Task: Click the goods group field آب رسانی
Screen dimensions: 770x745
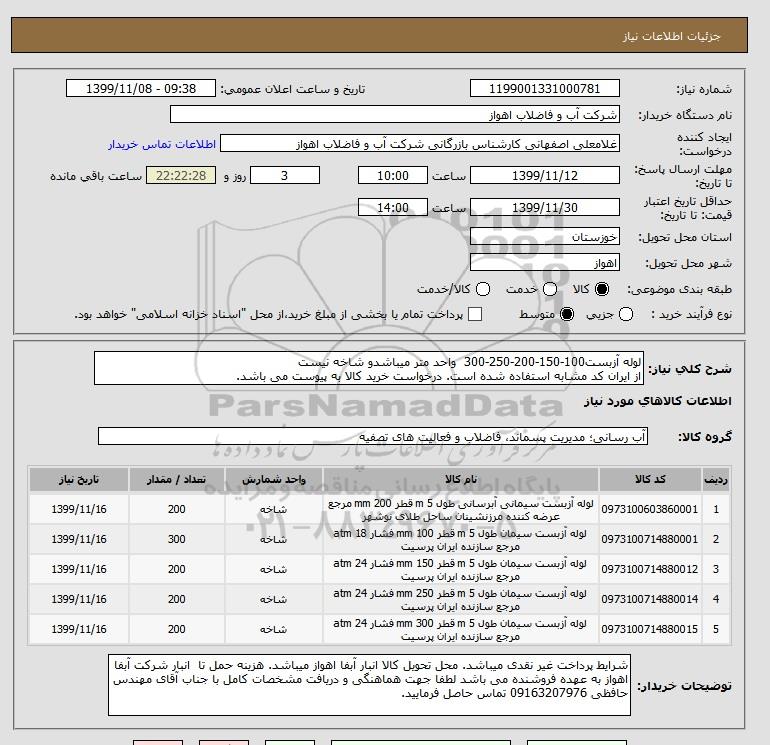Action: 373,436
